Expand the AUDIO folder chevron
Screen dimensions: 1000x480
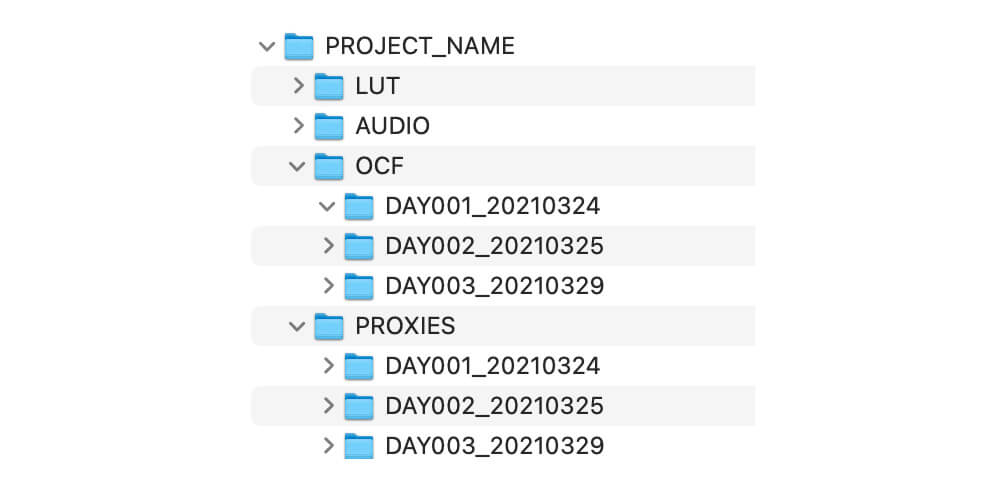[298, 126]
